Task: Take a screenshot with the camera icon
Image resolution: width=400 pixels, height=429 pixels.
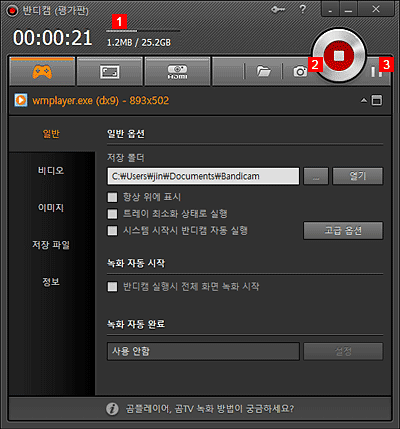Action: (300, 71)
